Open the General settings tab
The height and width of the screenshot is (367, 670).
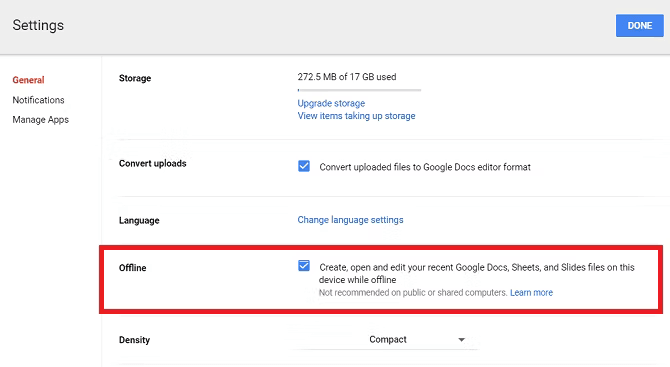coord(28,80)
